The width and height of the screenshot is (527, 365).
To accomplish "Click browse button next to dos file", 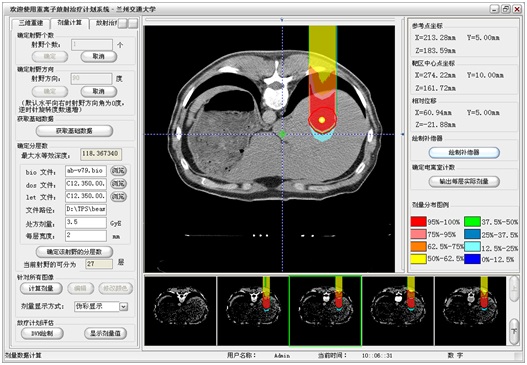I will tap(118, 184).
